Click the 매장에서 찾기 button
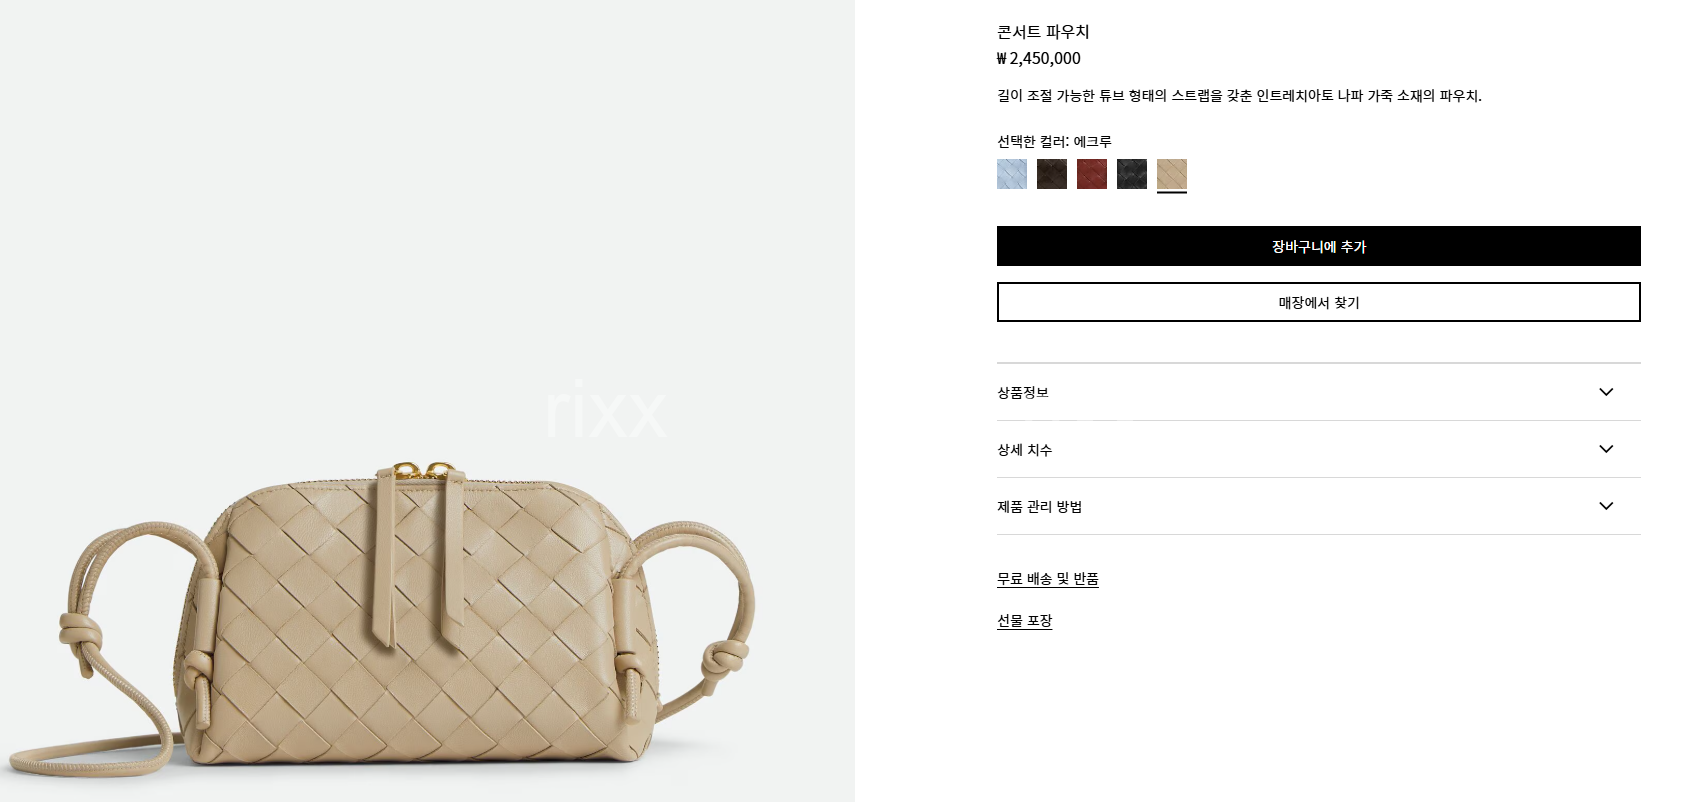 click(1318, 302)
